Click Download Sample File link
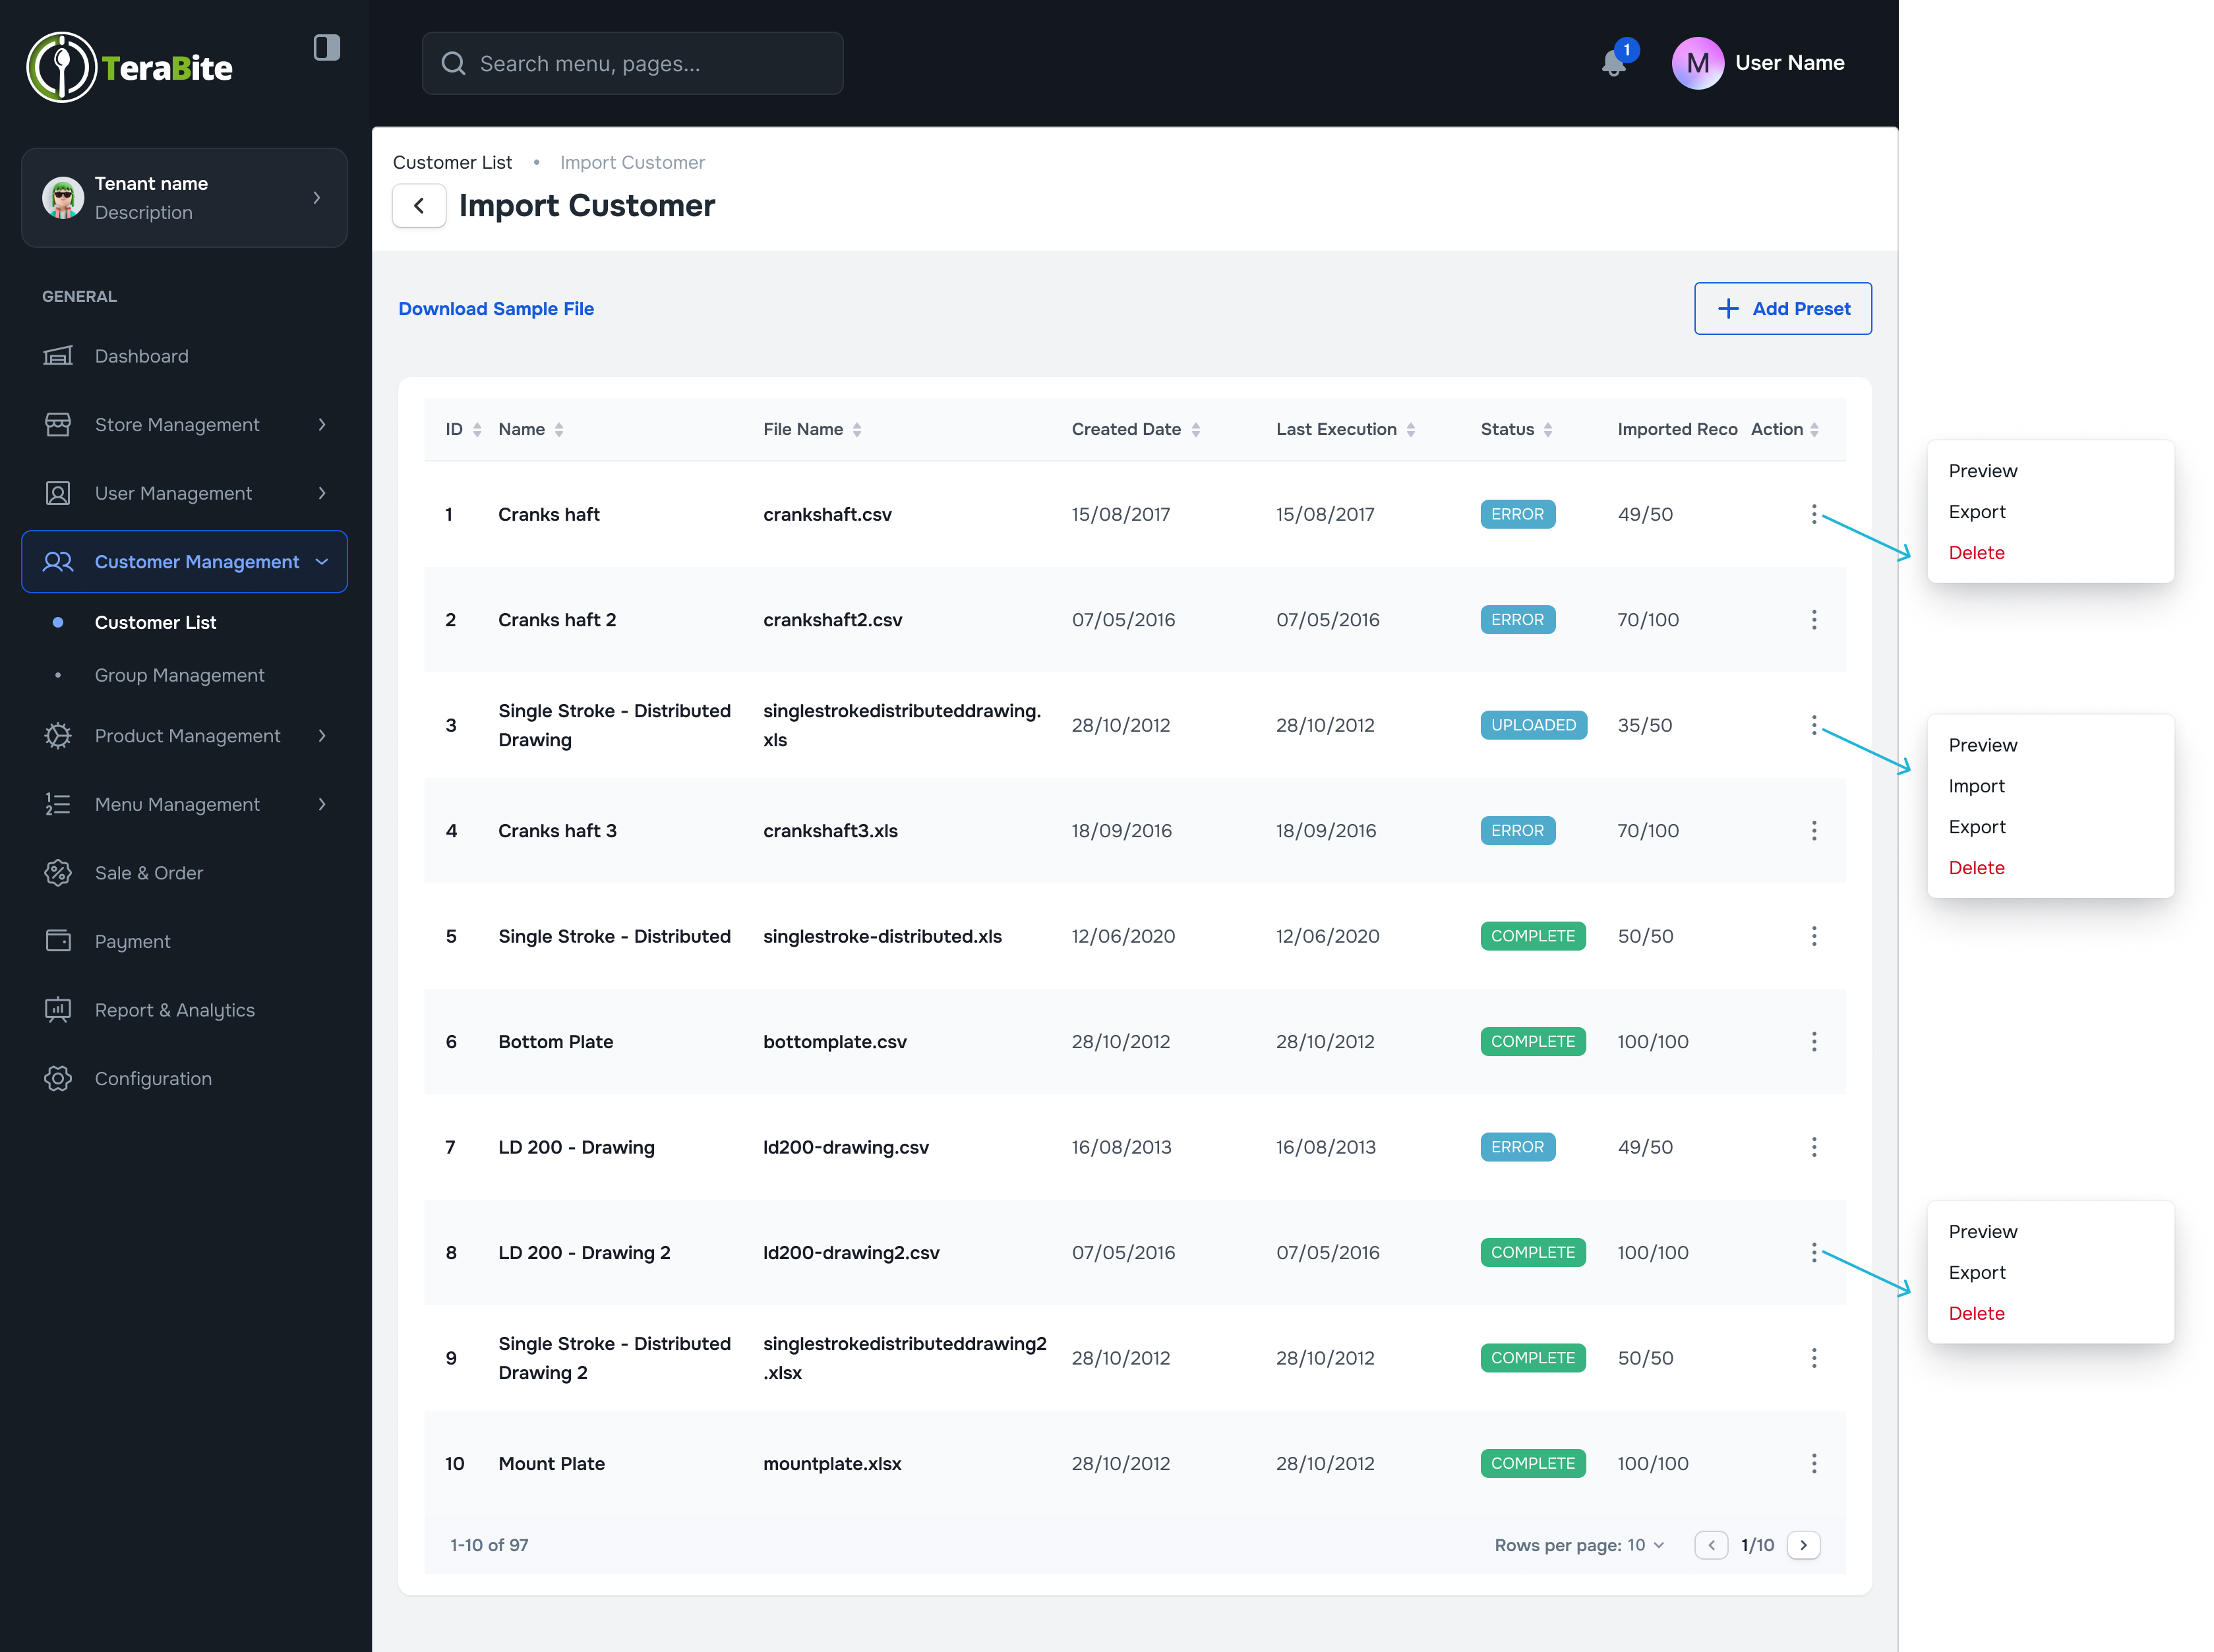This screenshot has width=2214, height=1652. [496, 309]
